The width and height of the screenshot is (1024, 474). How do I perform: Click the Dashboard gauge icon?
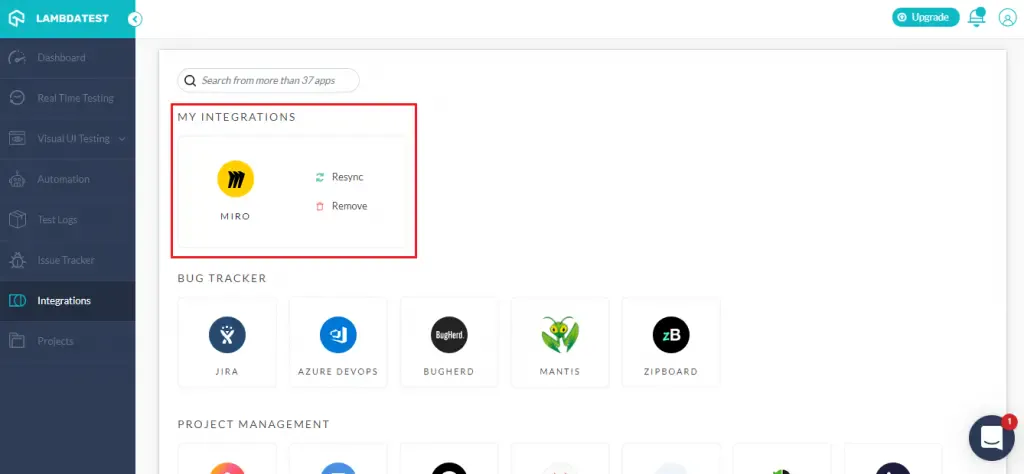tap(17, 57)
